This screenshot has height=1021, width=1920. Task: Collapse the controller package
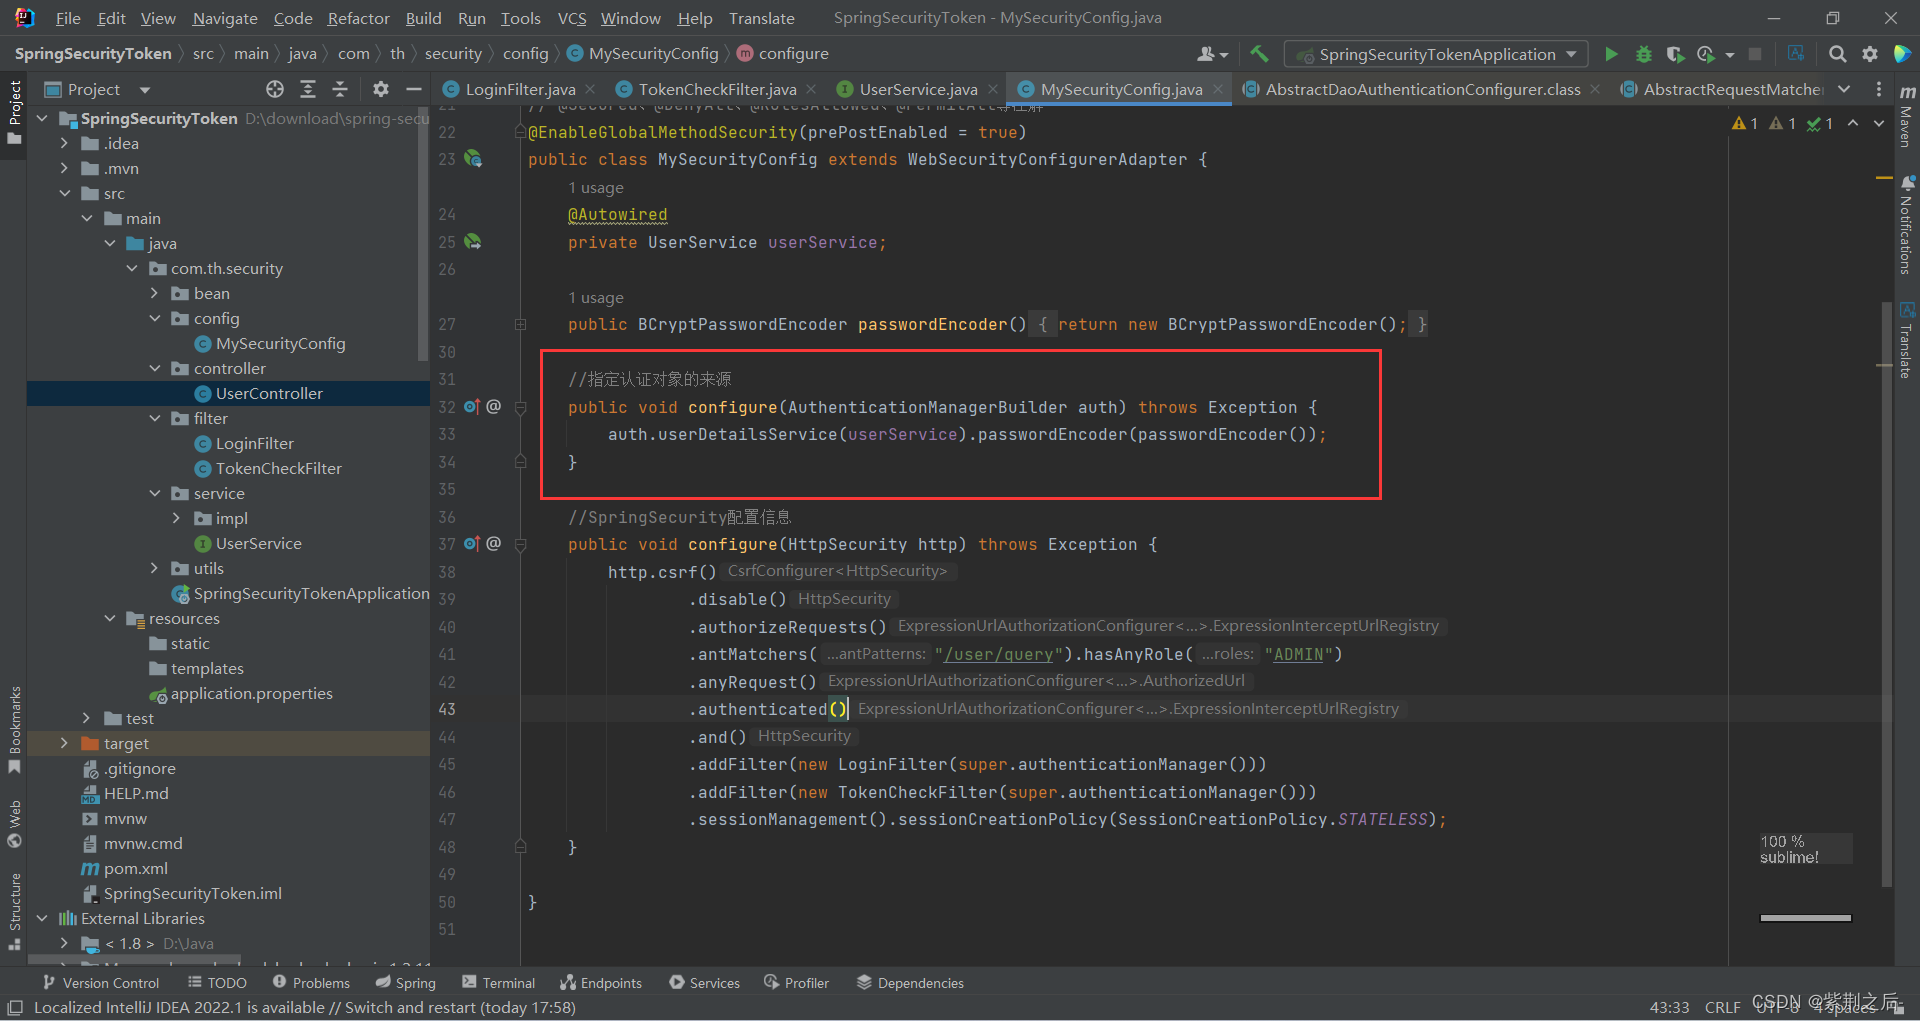tap(154, 368)
